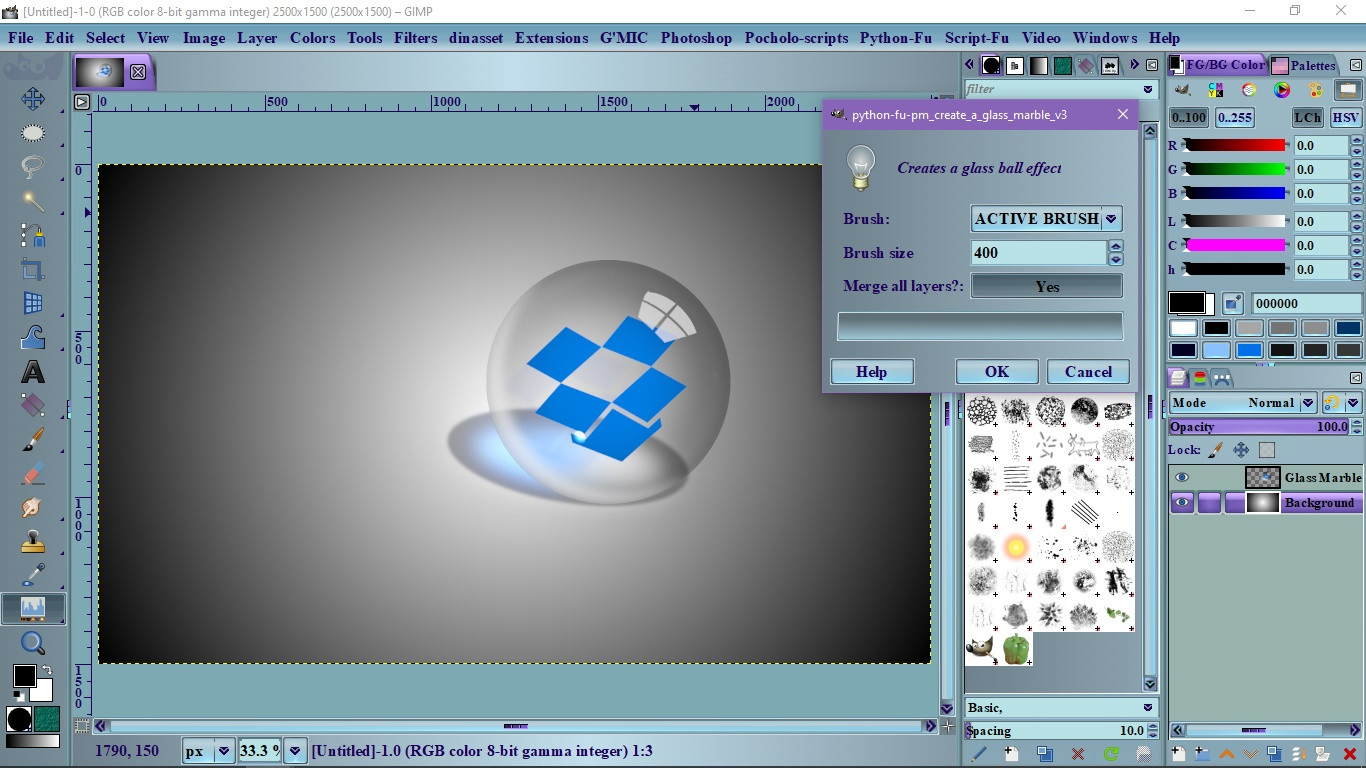Switch color model to LCh
This screenshot has width=1366, height=768.
click(x=1307, y=117)
